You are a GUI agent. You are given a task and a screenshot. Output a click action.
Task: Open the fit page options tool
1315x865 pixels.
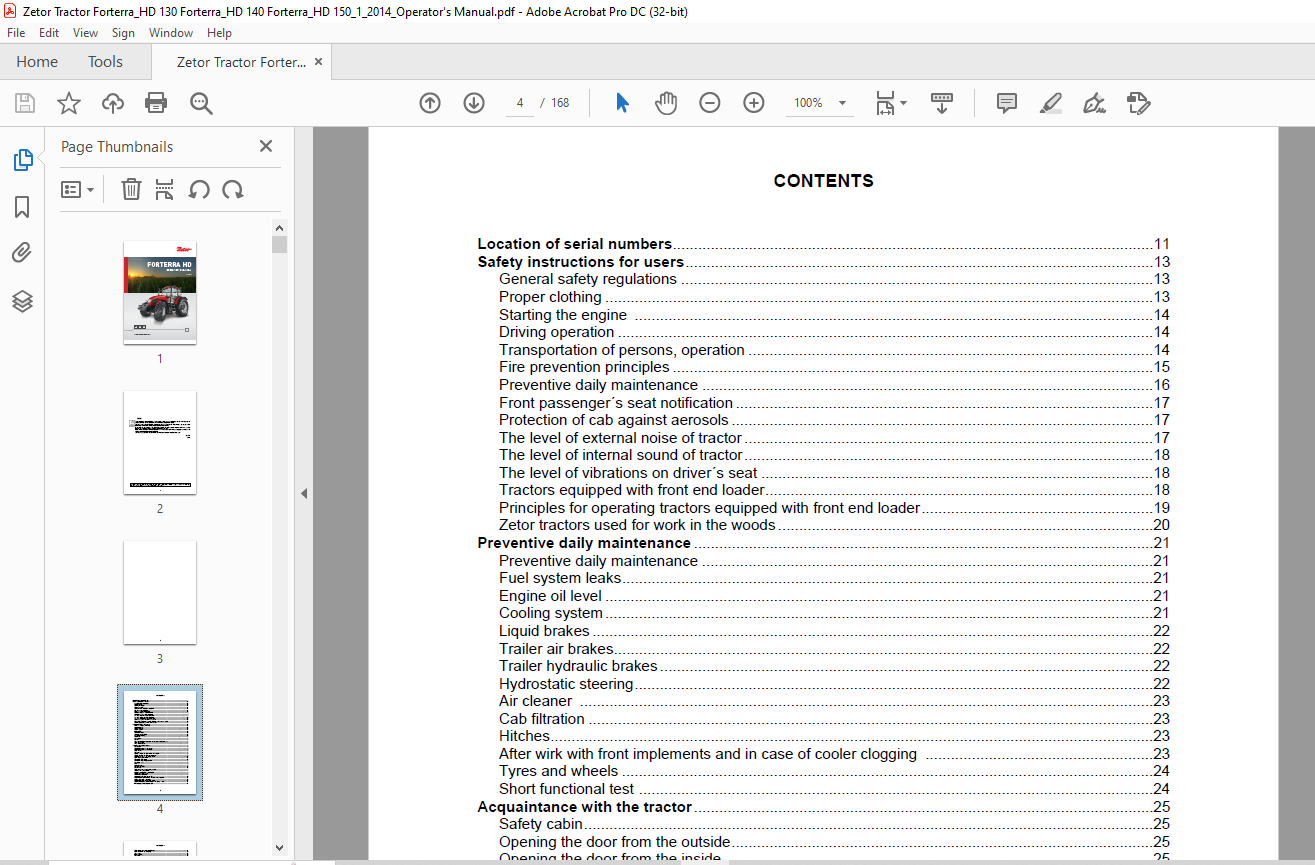[890, 103]
